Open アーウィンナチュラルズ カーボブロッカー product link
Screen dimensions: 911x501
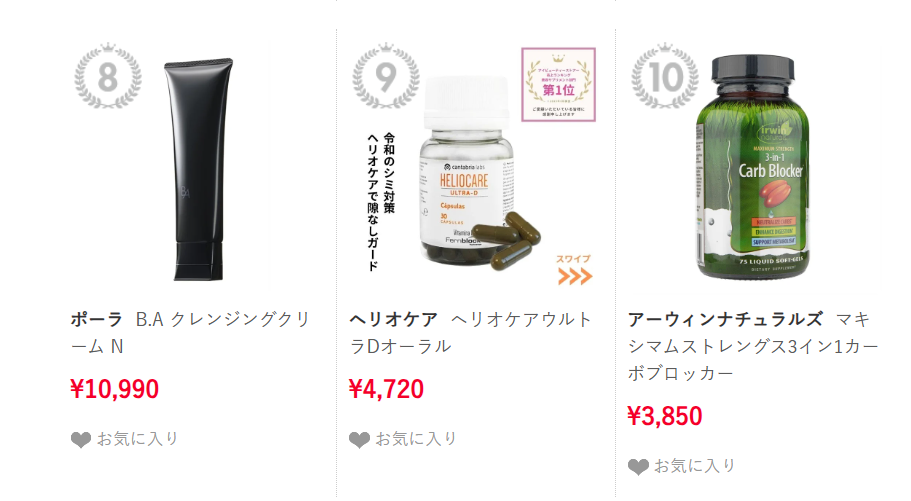coord(753,346)
